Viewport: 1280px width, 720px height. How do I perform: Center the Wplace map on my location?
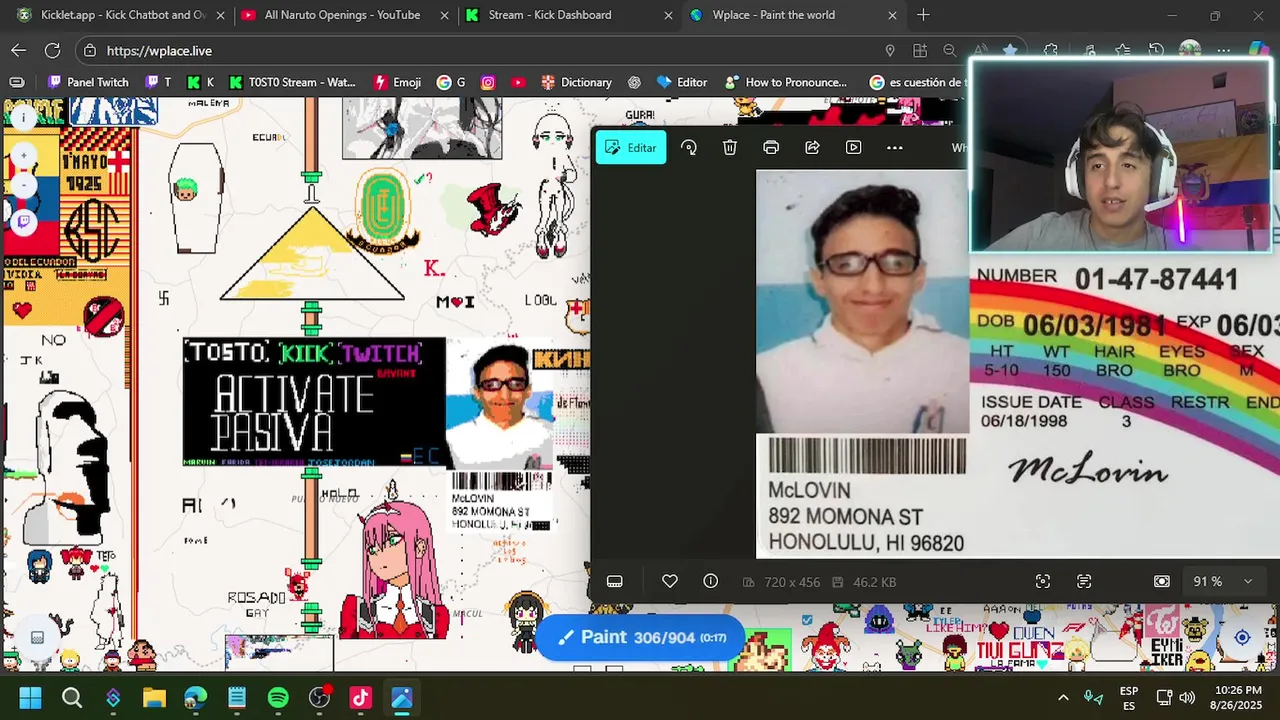click(x=1242, y=638)
